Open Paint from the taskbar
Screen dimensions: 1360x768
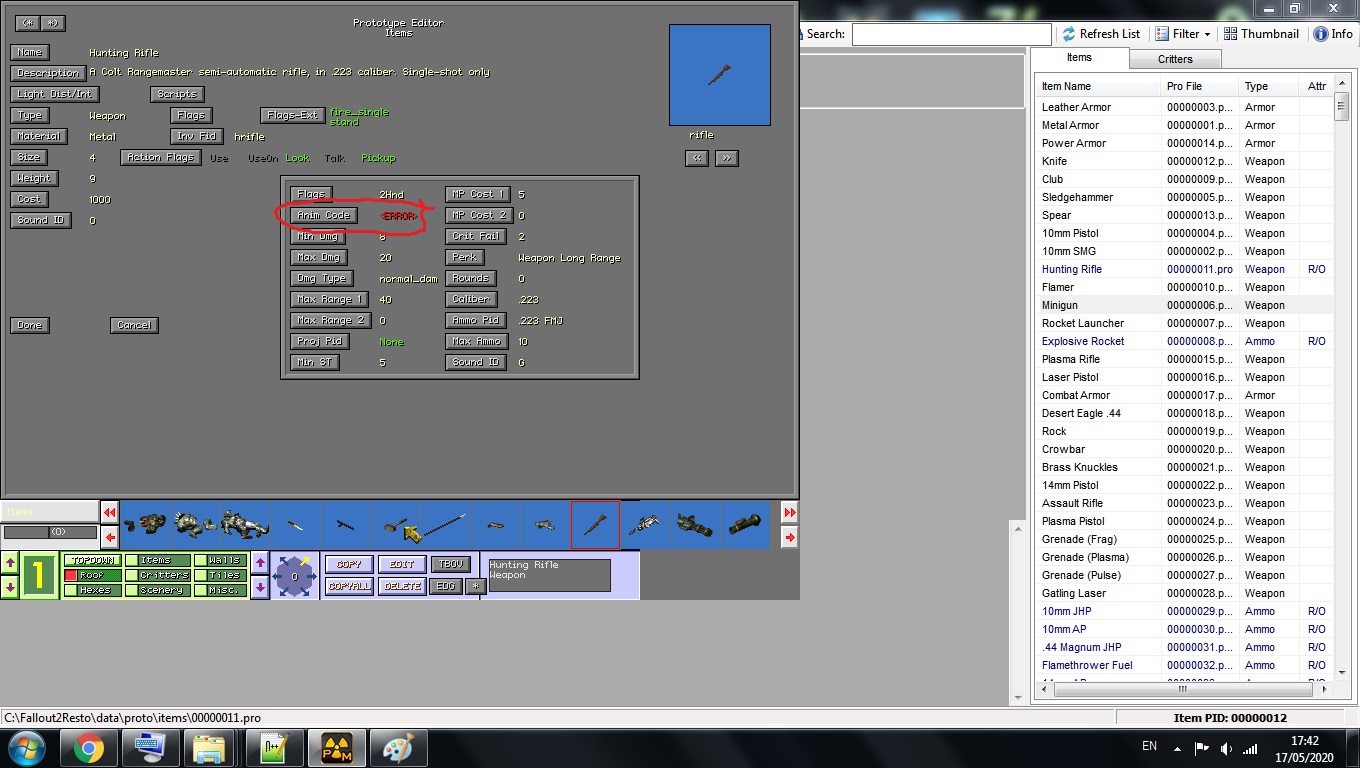(x=398, y=747)
